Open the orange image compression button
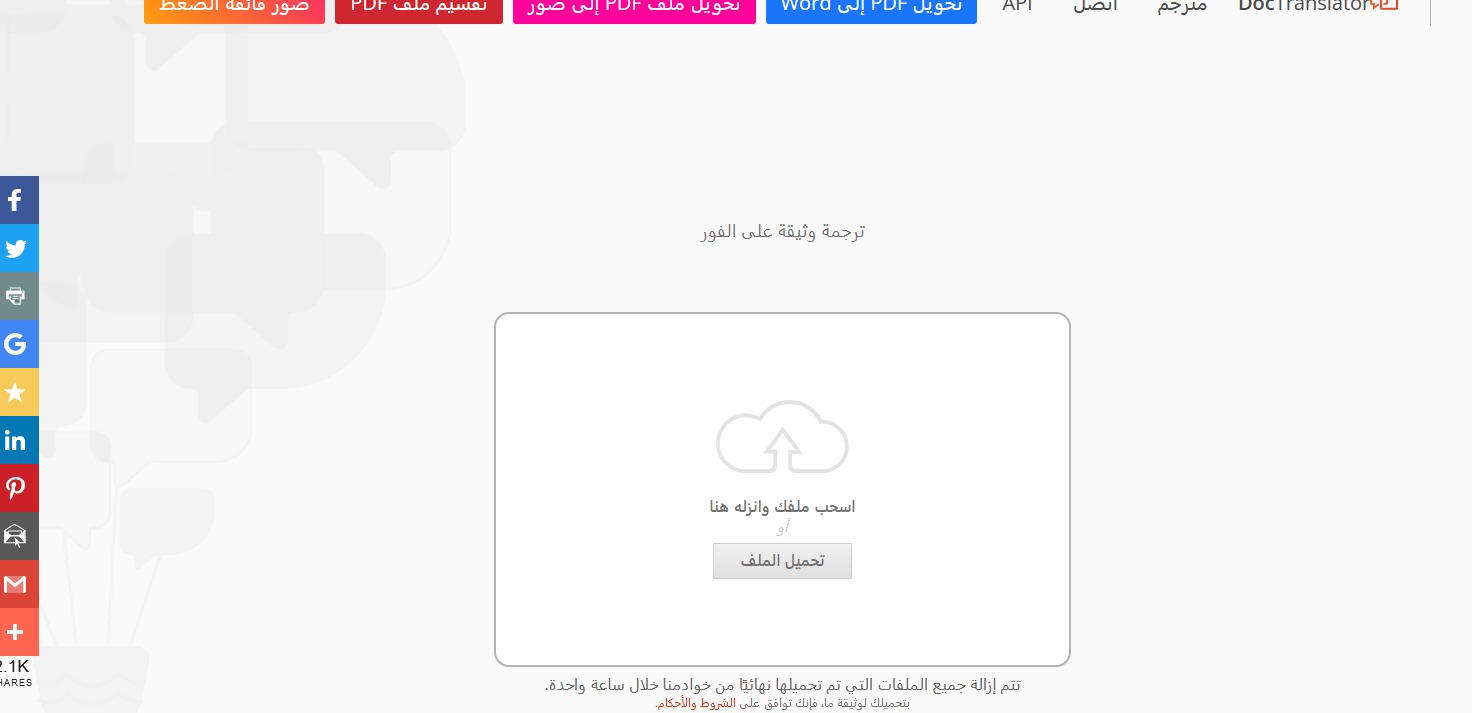The width and height of the screenshot is (1472, 713). (x=235, y=8)
